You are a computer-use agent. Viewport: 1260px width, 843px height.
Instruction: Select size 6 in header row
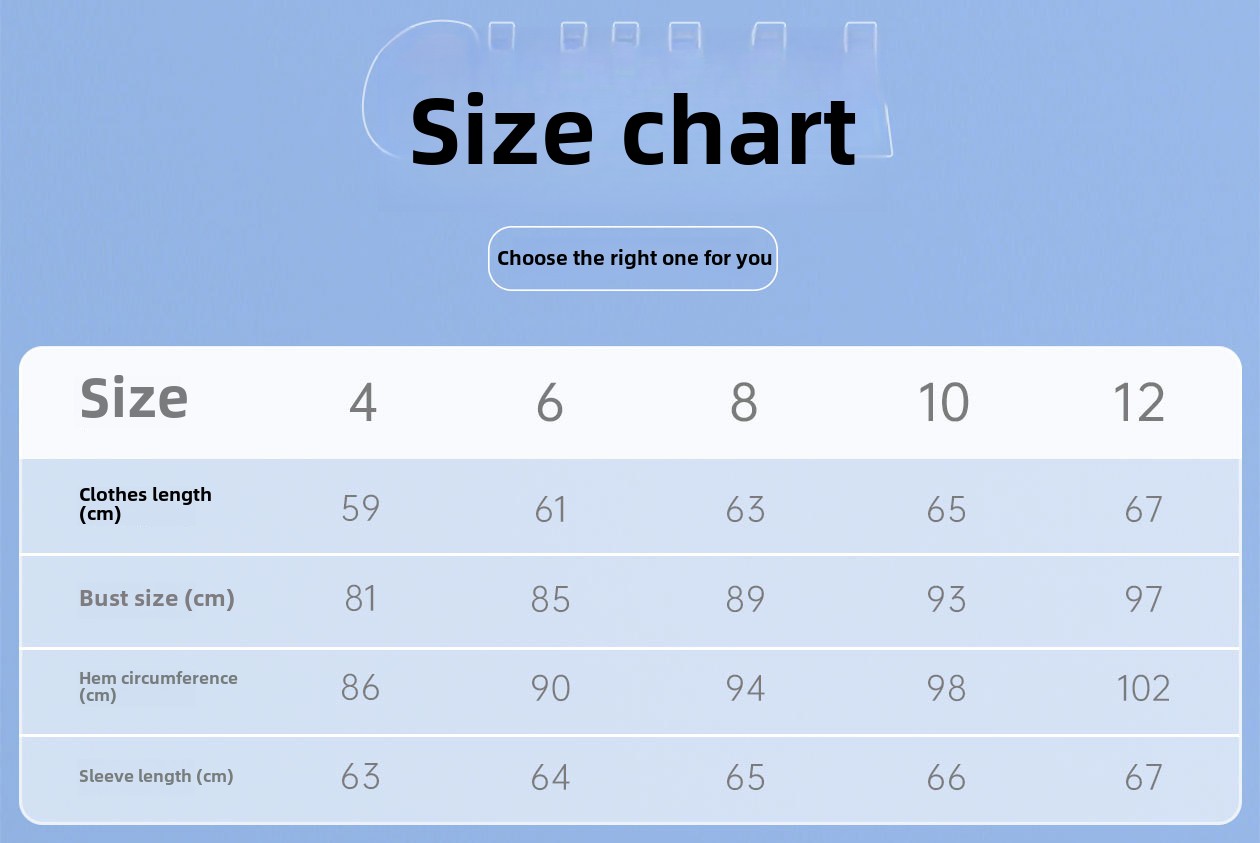[550, 403]
